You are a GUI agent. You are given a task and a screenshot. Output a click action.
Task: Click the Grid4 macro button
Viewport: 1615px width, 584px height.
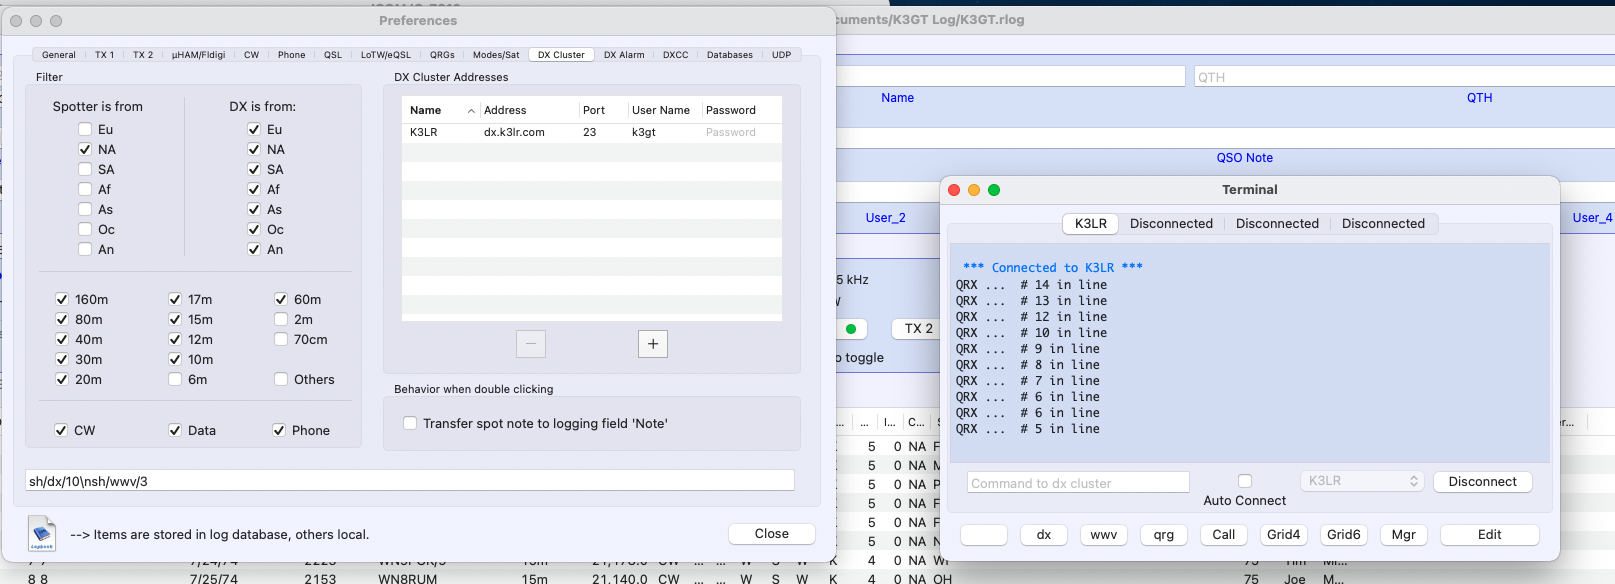[x=1283, y=535]
